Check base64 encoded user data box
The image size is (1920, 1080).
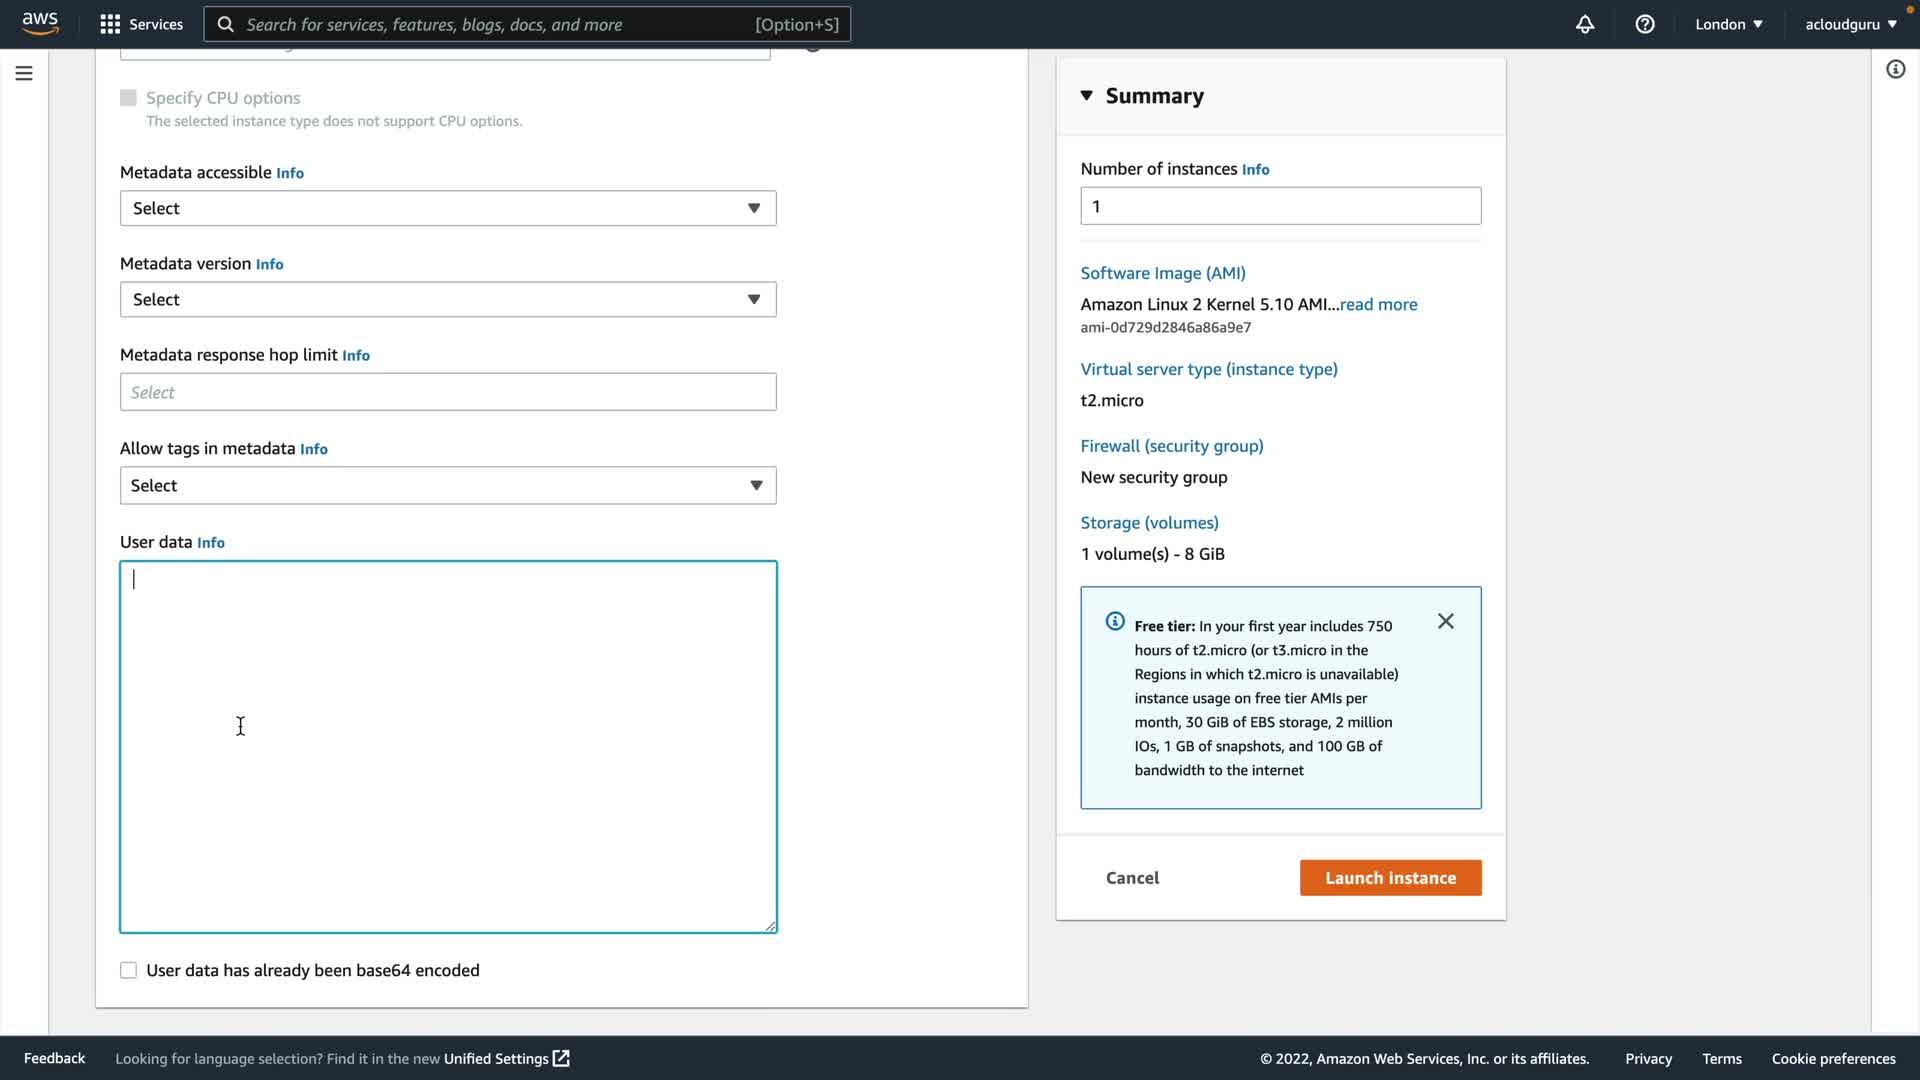click(x=129, y=970)
